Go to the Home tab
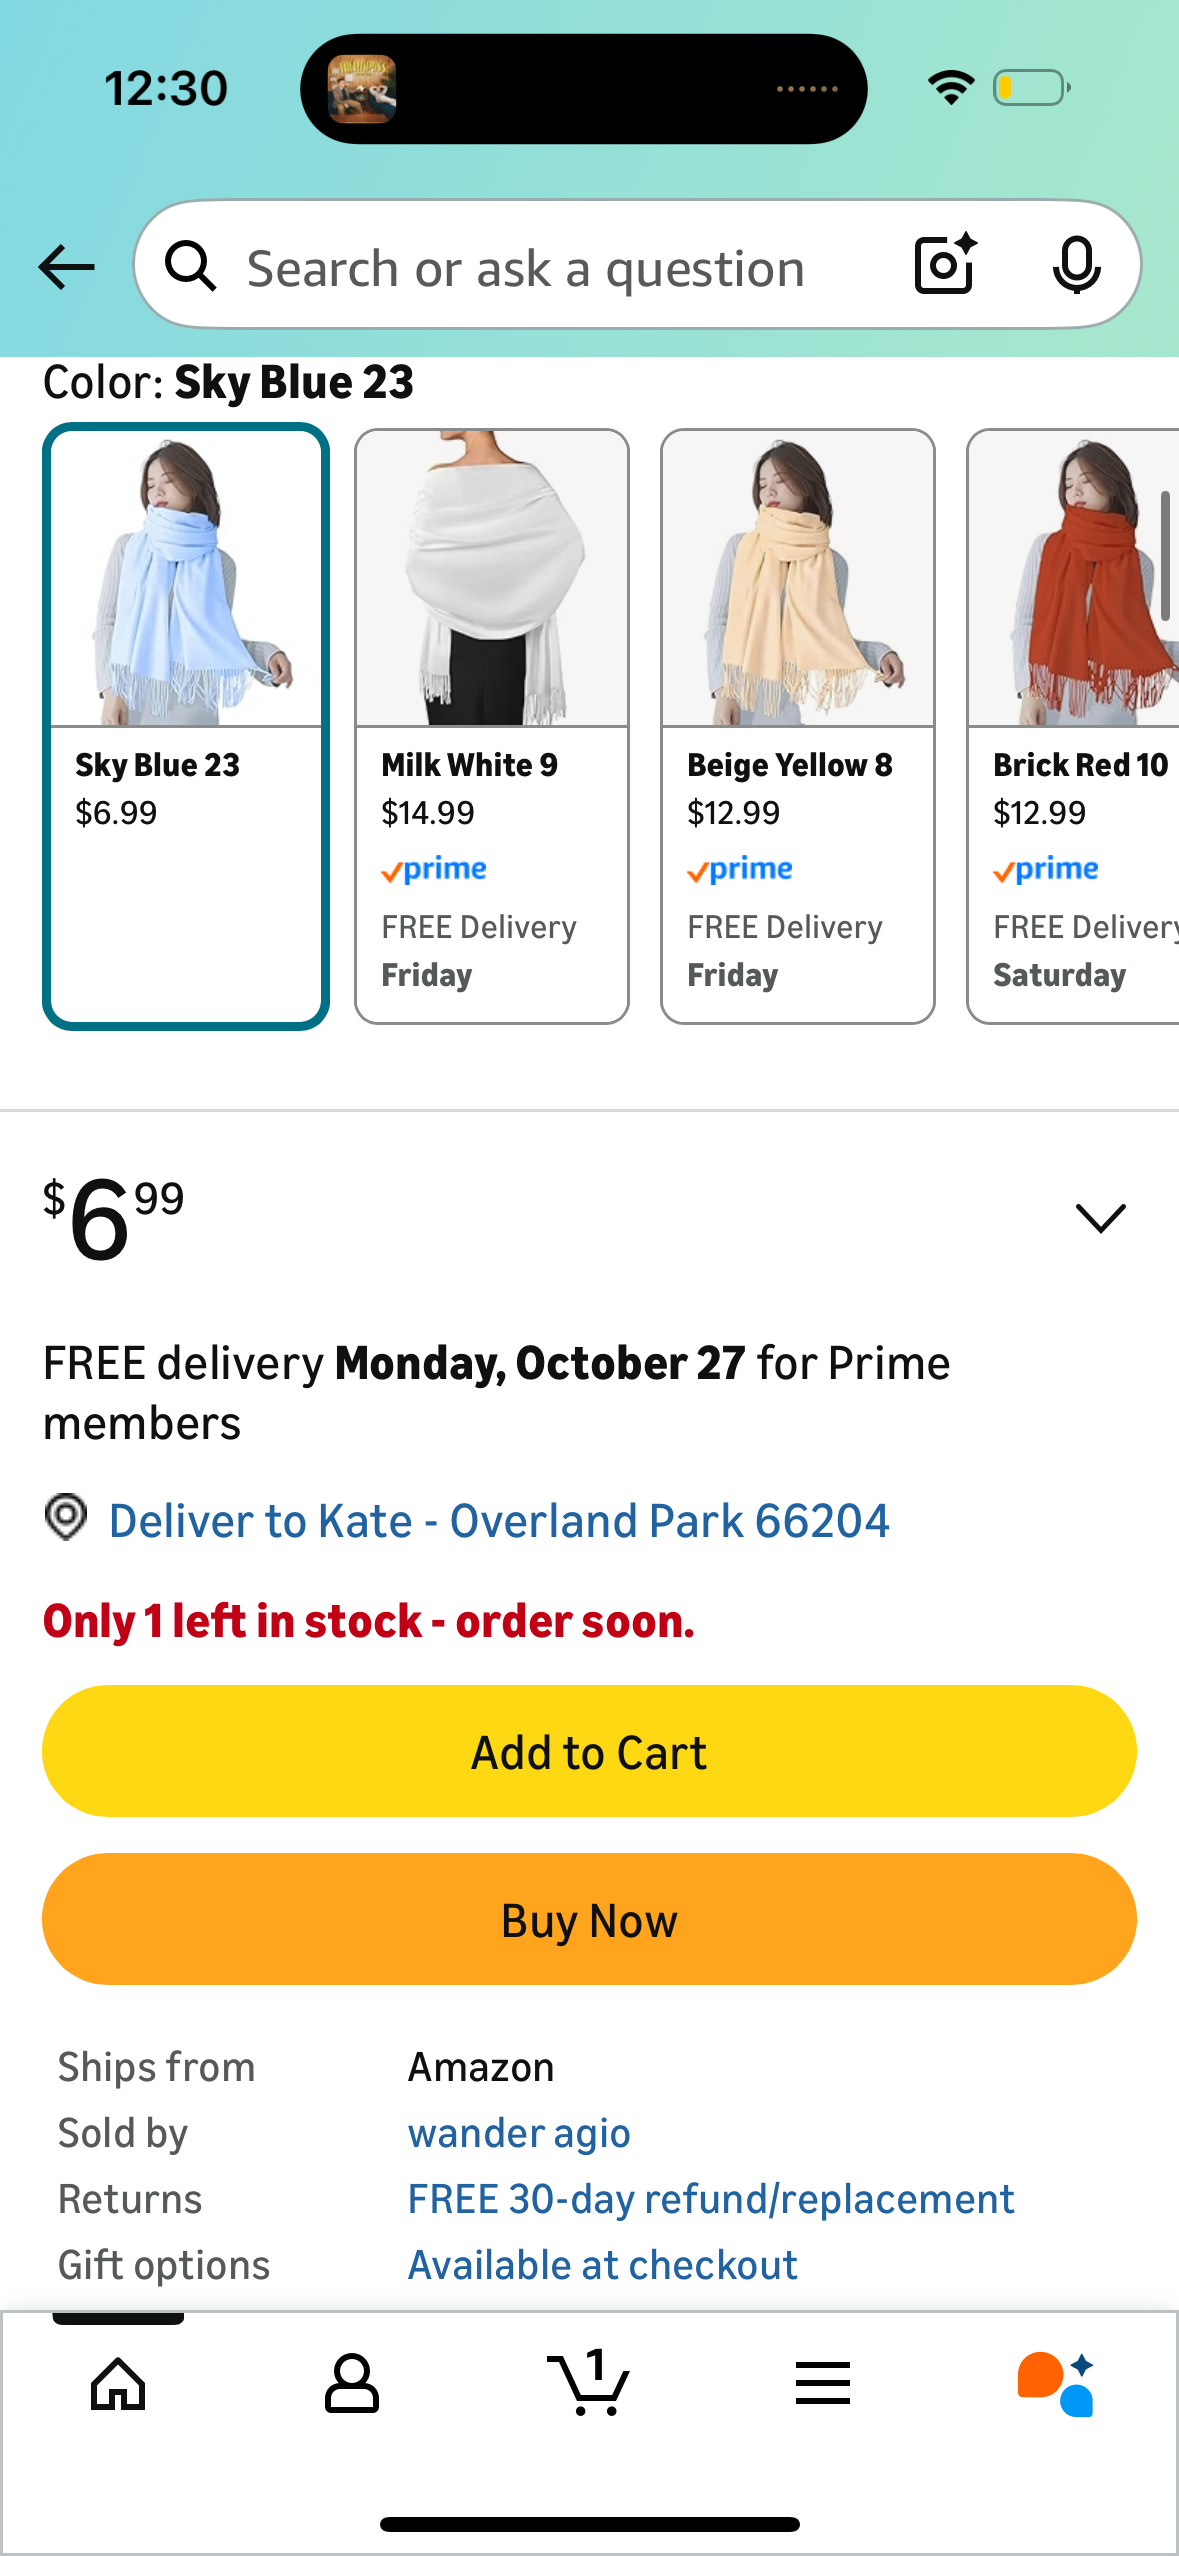1179x2556 pixels. point(118,2383)
